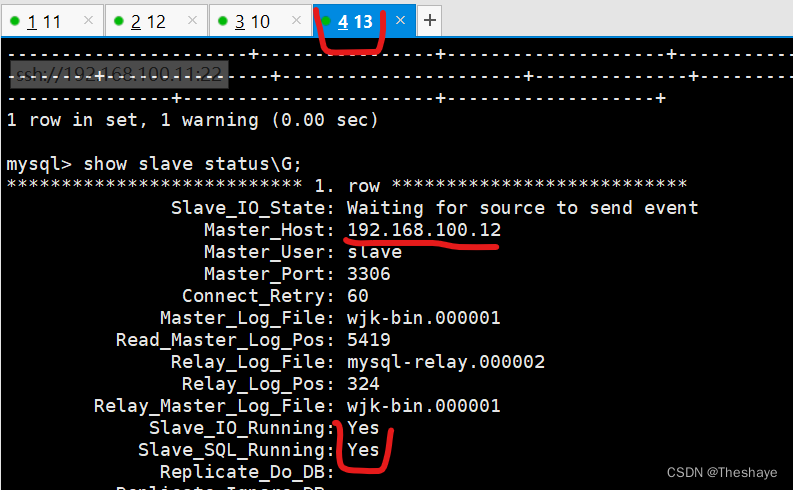793x490 pixels.
Task: Click the ssh://192.168.100.11:22 tooltip
Action: (x=119, y=74)
